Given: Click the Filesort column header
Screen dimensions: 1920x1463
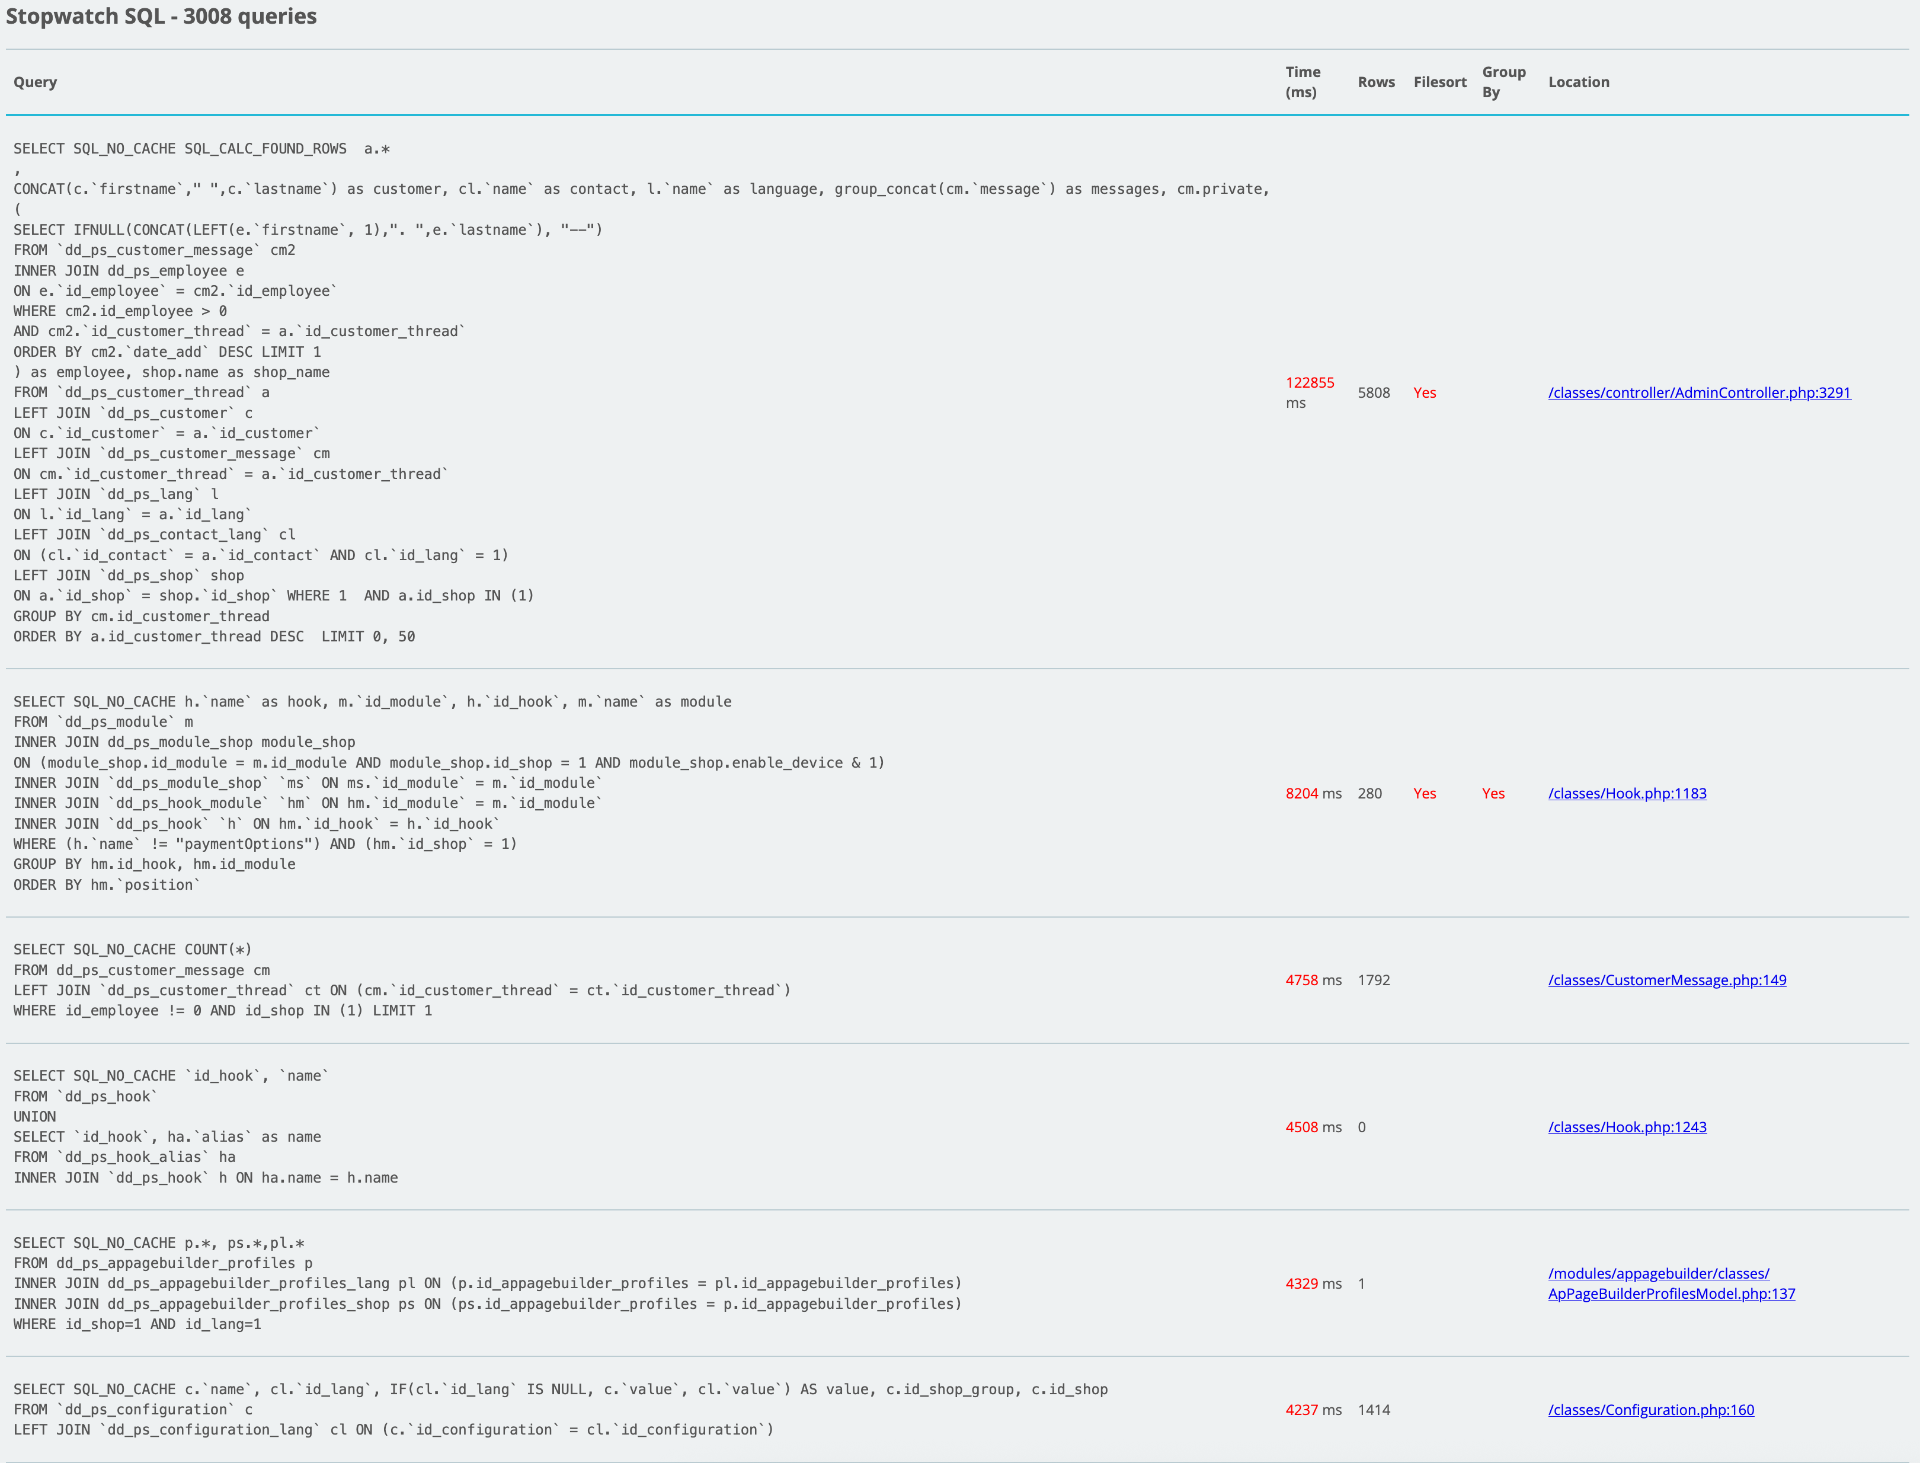Looking at the screenshot, I should tap(1440, 82).
